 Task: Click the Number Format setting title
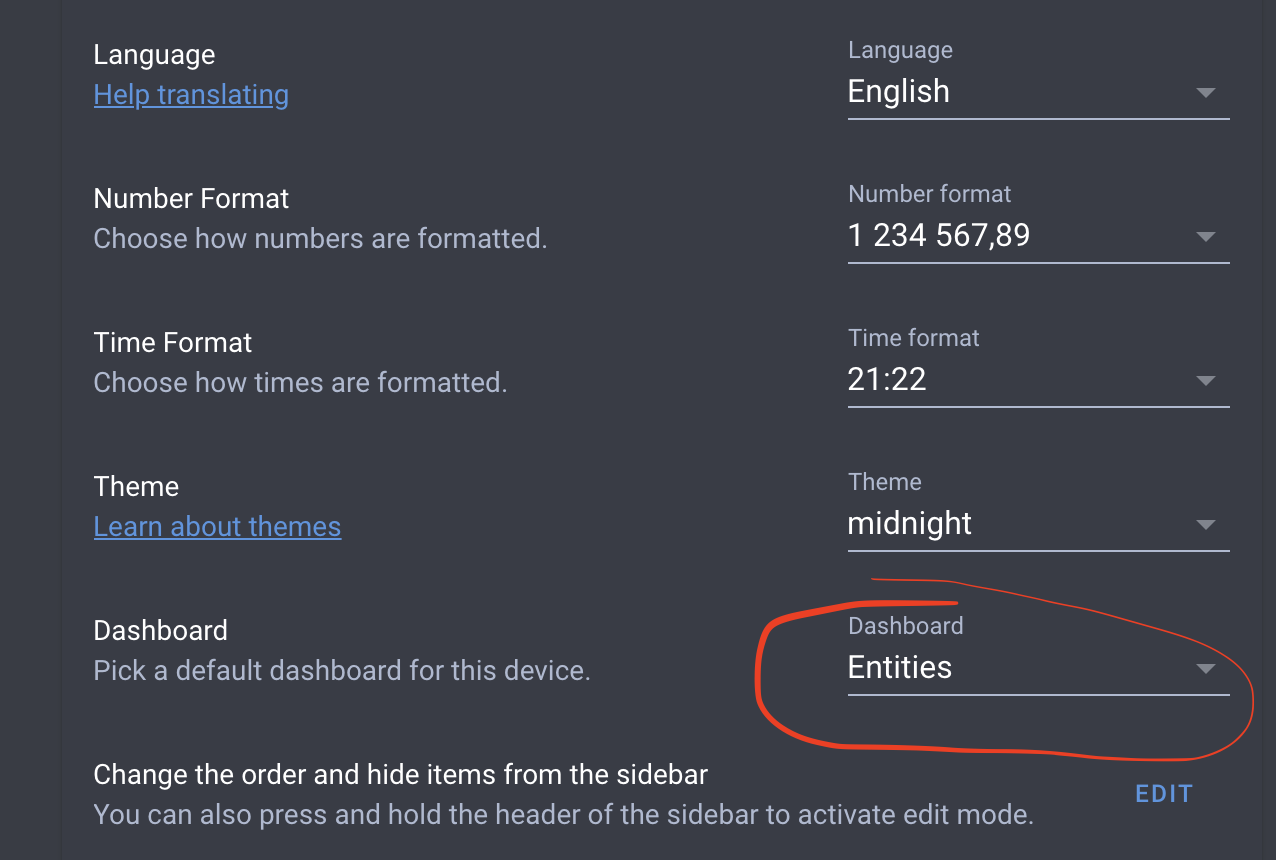tap(191, 198)
